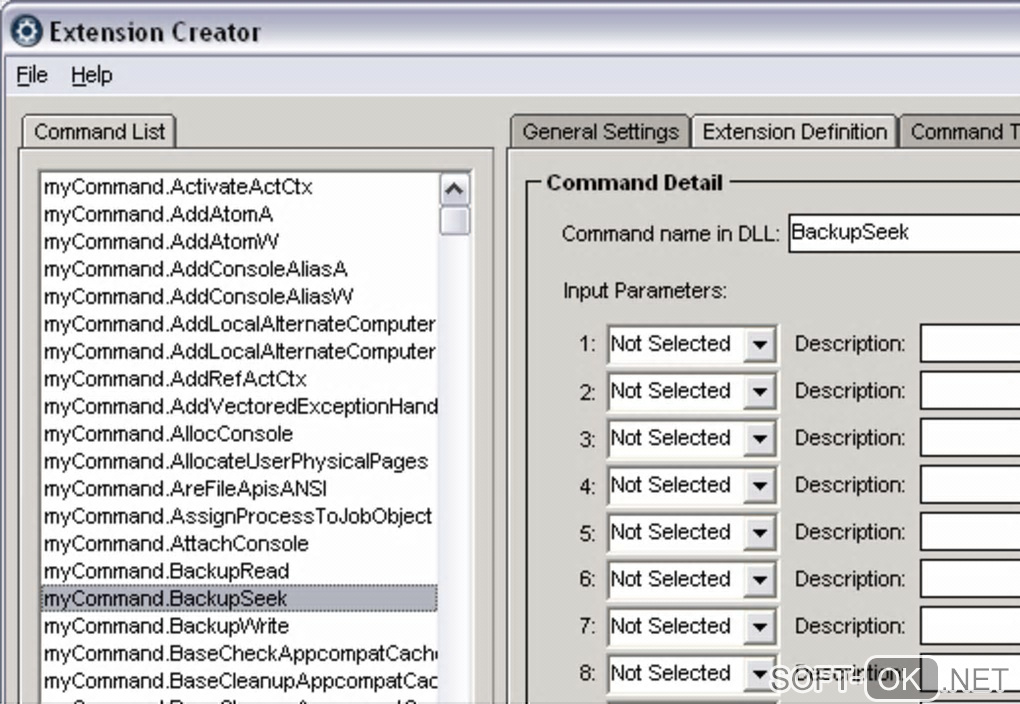
Task: Expand the parameter 7 type dropdown
Action: 760,627
